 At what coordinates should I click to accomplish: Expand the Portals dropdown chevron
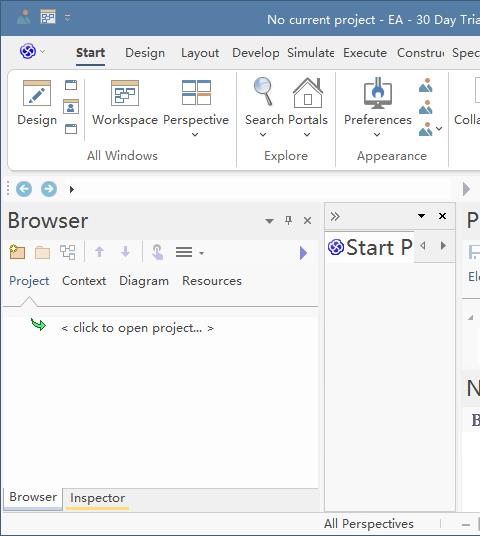(x=307, y=134)
